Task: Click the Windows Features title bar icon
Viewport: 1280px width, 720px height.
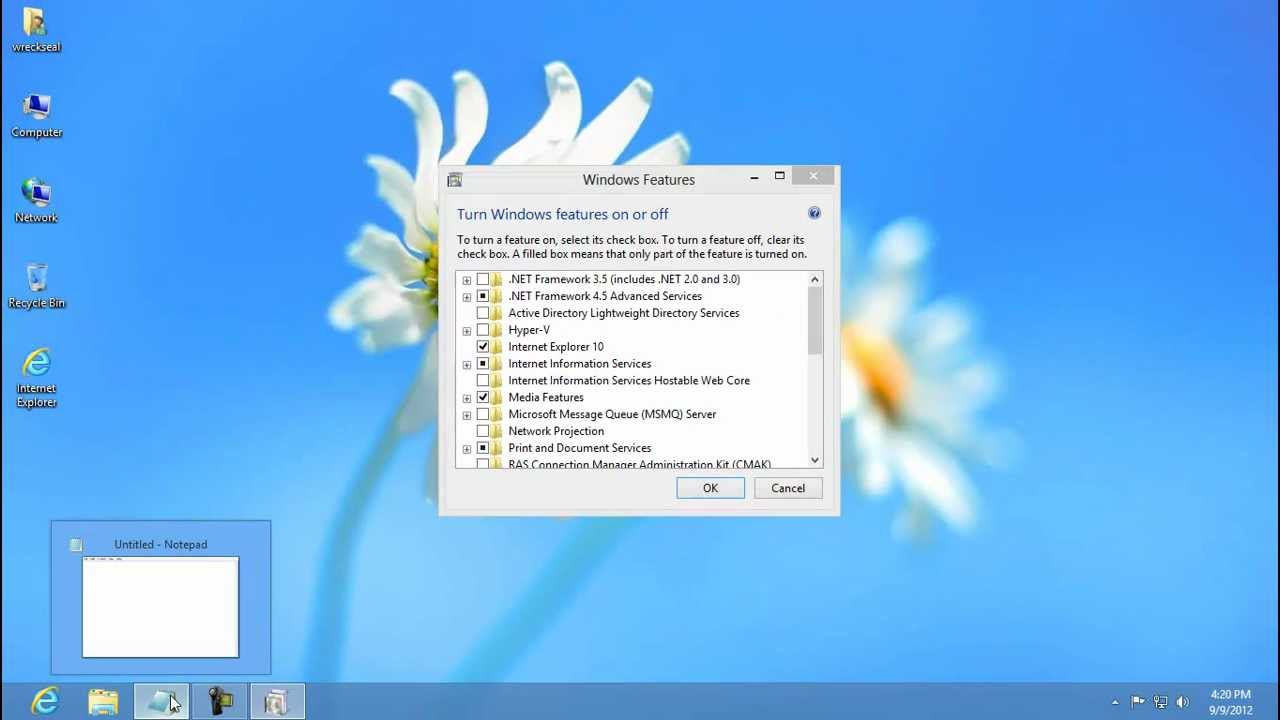Action: 455,180
